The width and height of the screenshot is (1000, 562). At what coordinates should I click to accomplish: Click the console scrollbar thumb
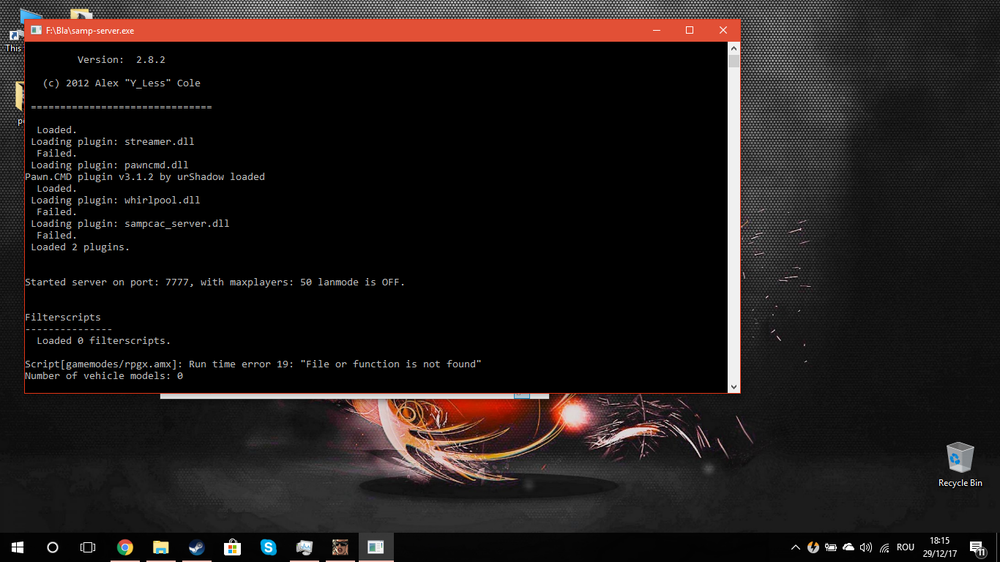click(733, 61)
